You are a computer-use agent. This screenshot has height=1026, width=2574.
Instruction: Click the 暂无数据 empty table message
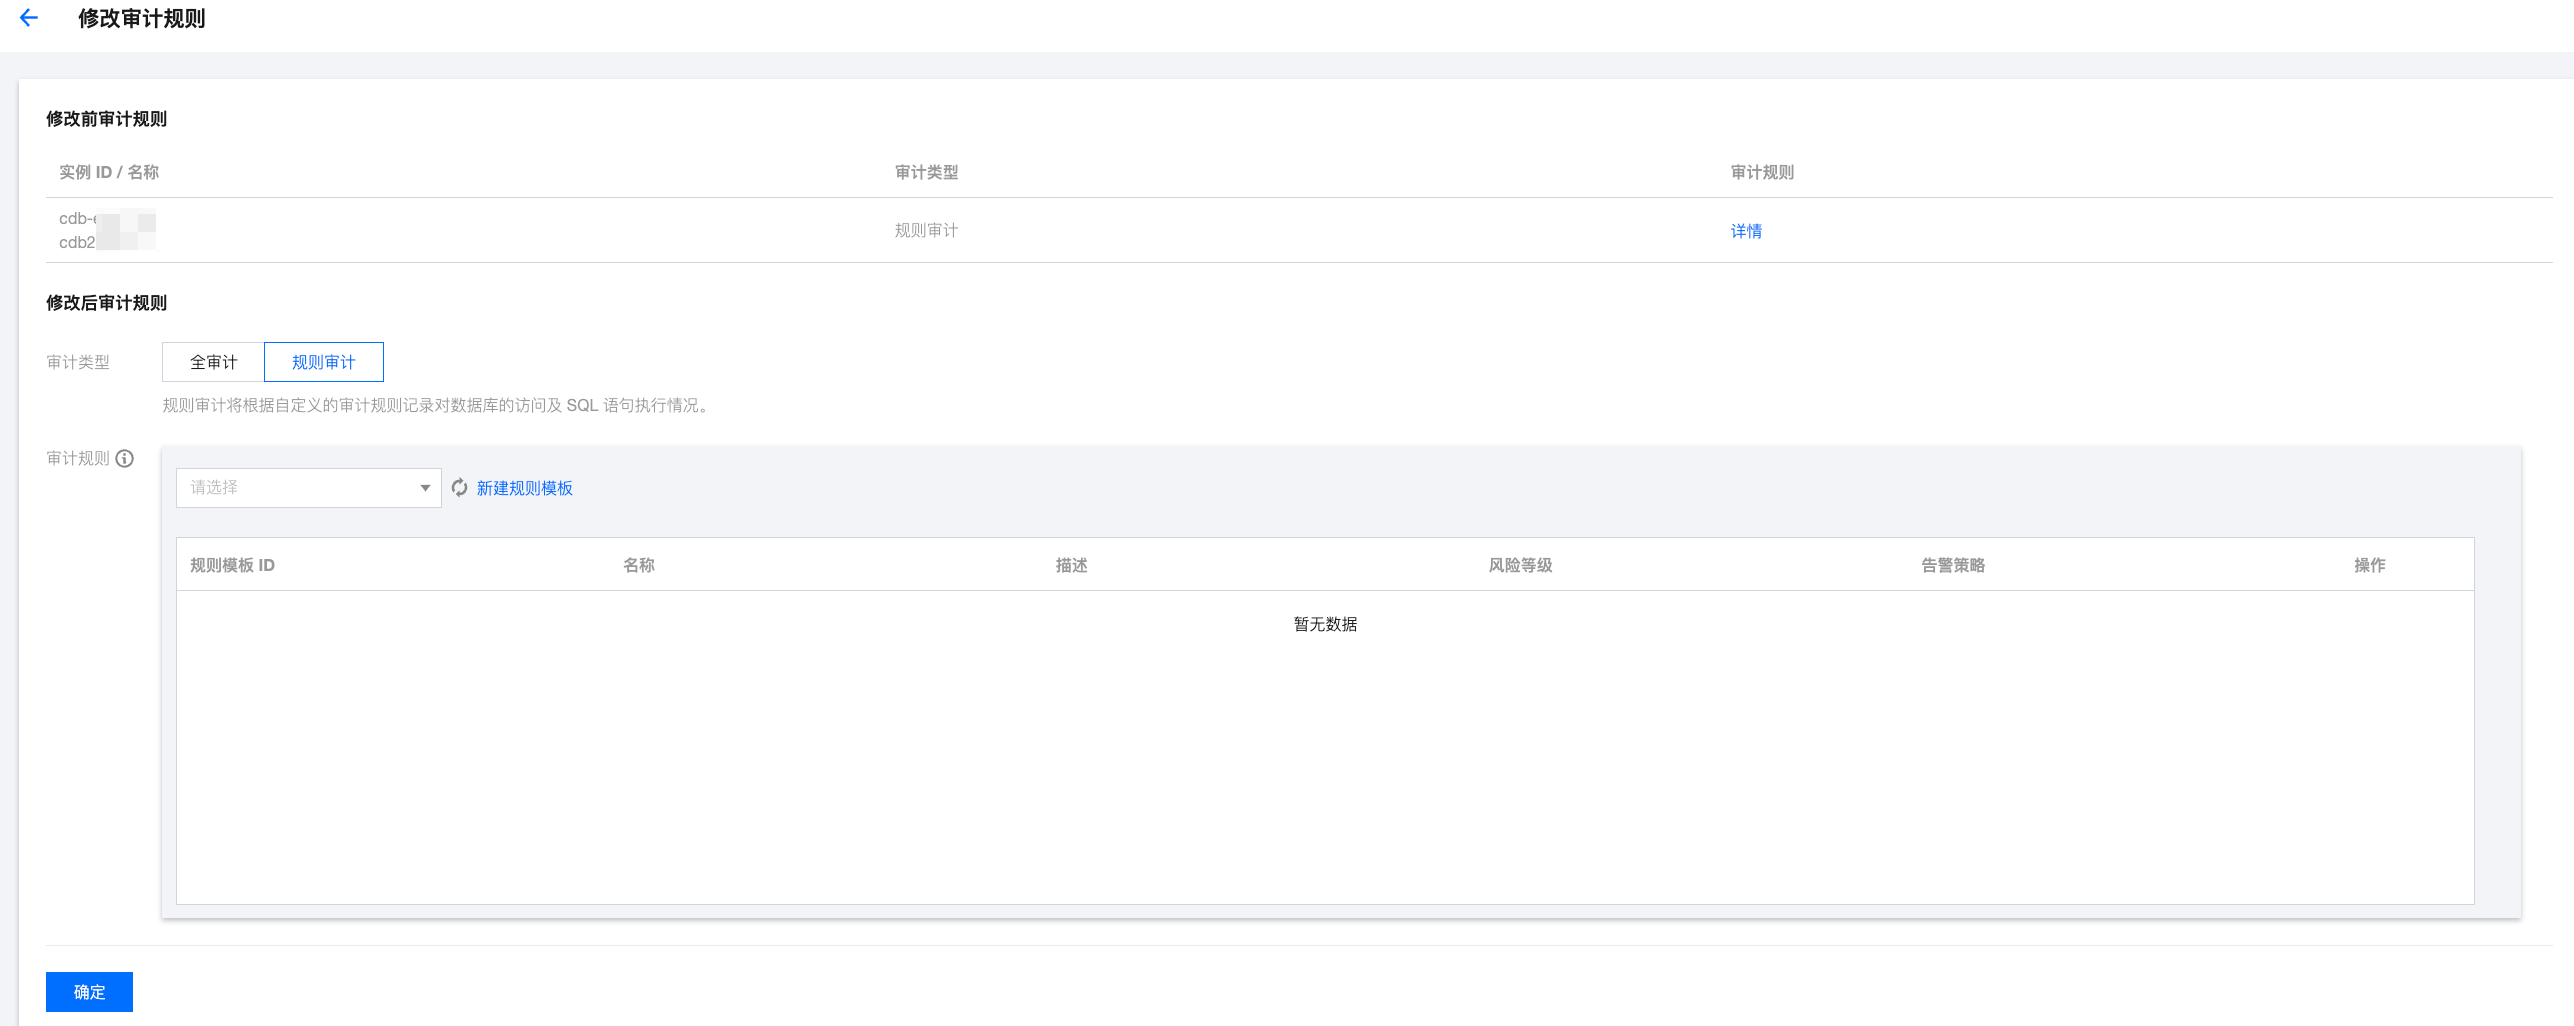pyautogui.click(x=1325, y=624)
